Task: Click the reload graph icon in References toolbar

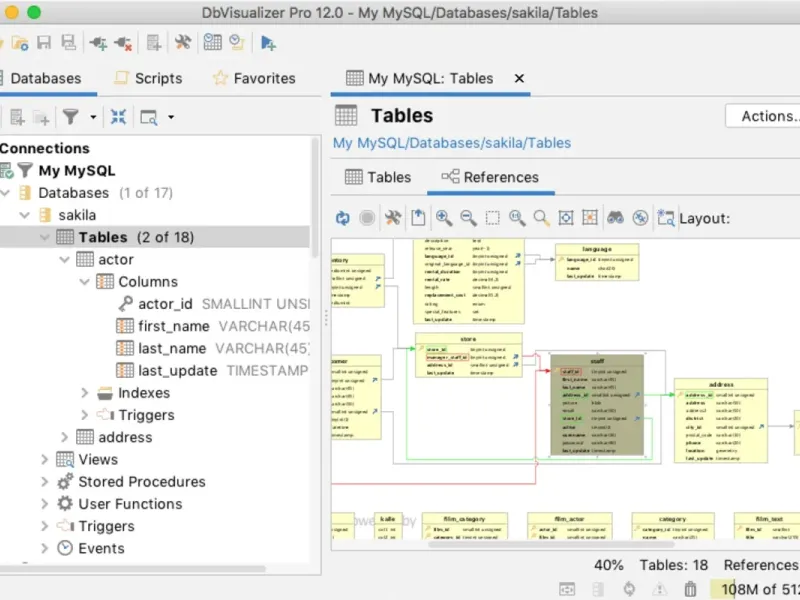Action: tap(343, 217)
